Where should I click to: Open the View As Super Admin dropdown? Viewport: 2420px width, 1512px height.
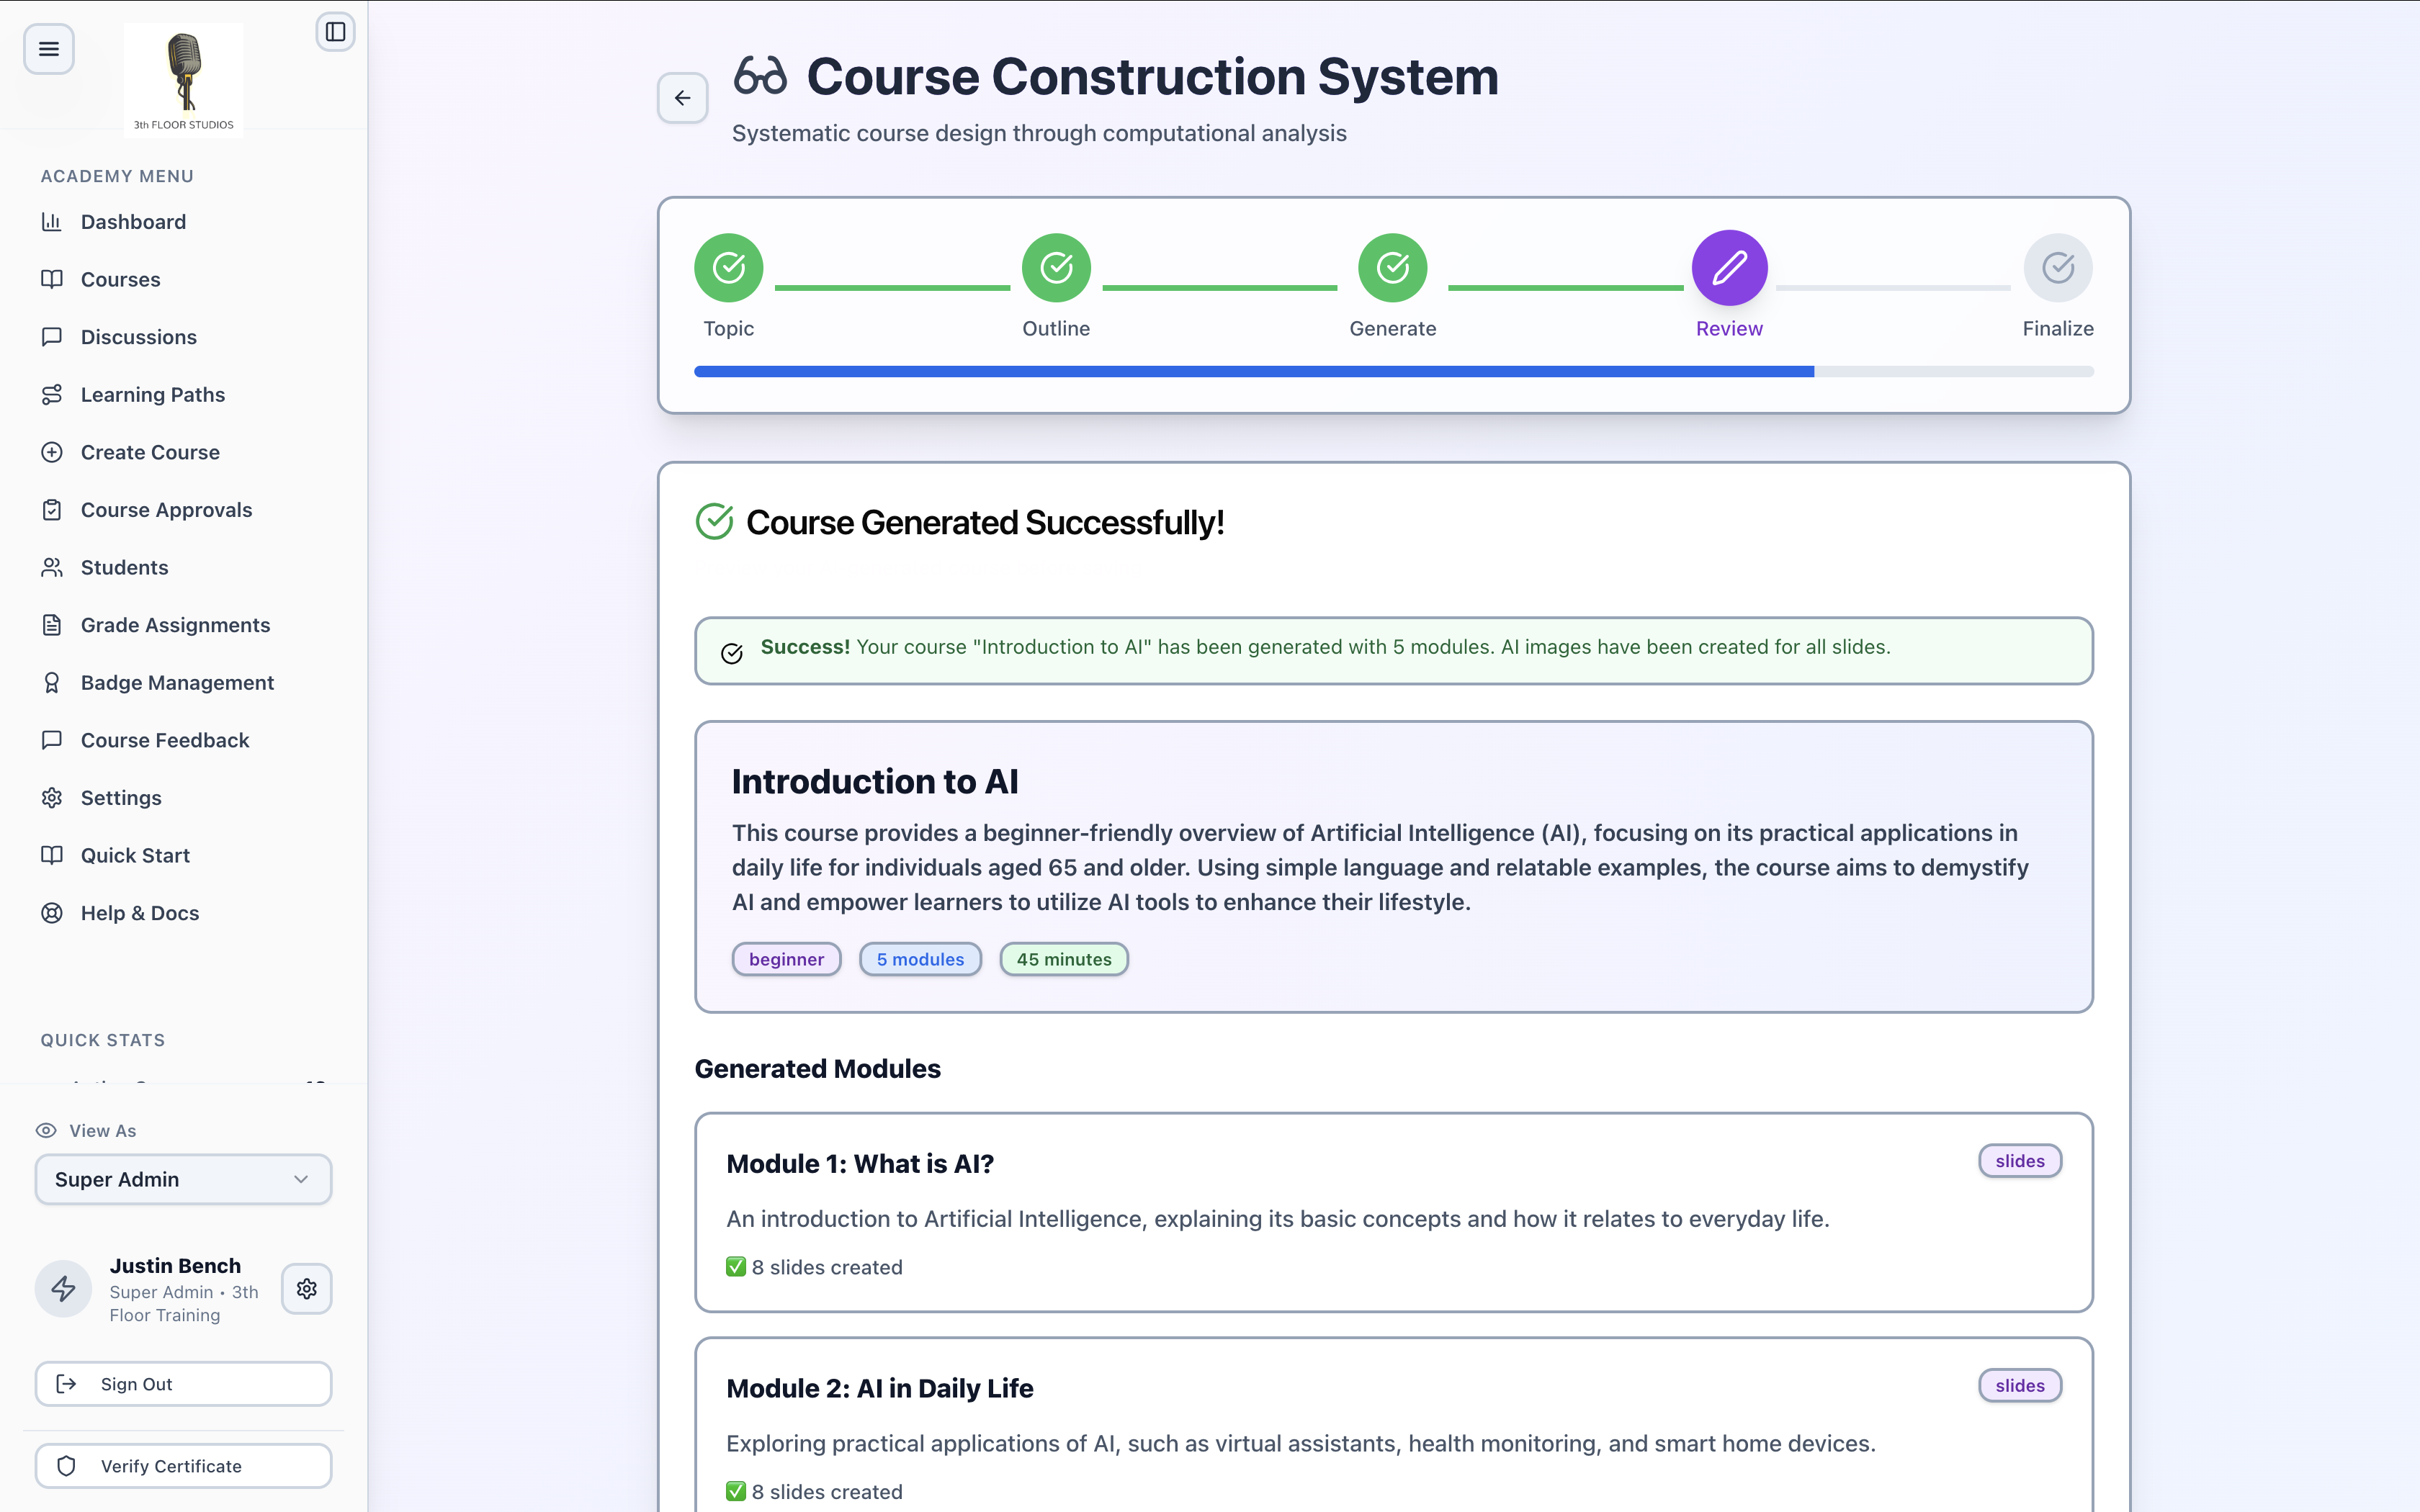pyautogui.click(x=183, y=1179)
